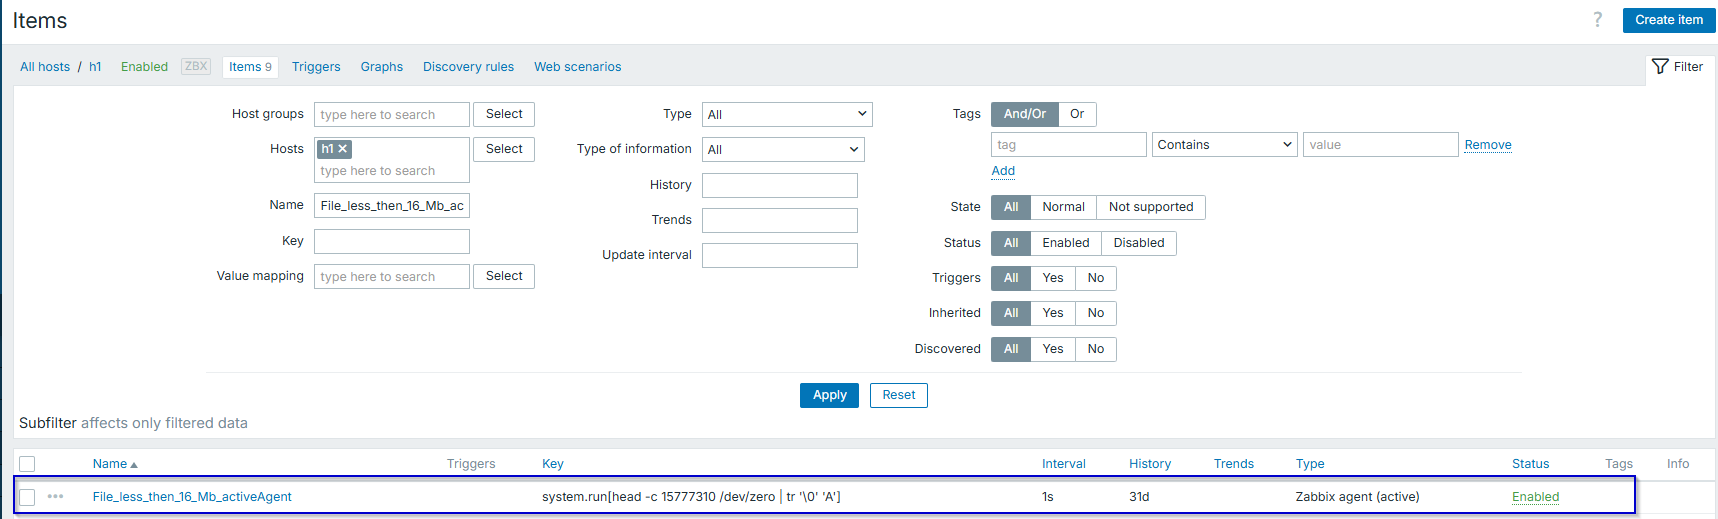This screenshot has height=519, width=1718.
Task: Click the ZBX availability badge
Action: (196, 67)
